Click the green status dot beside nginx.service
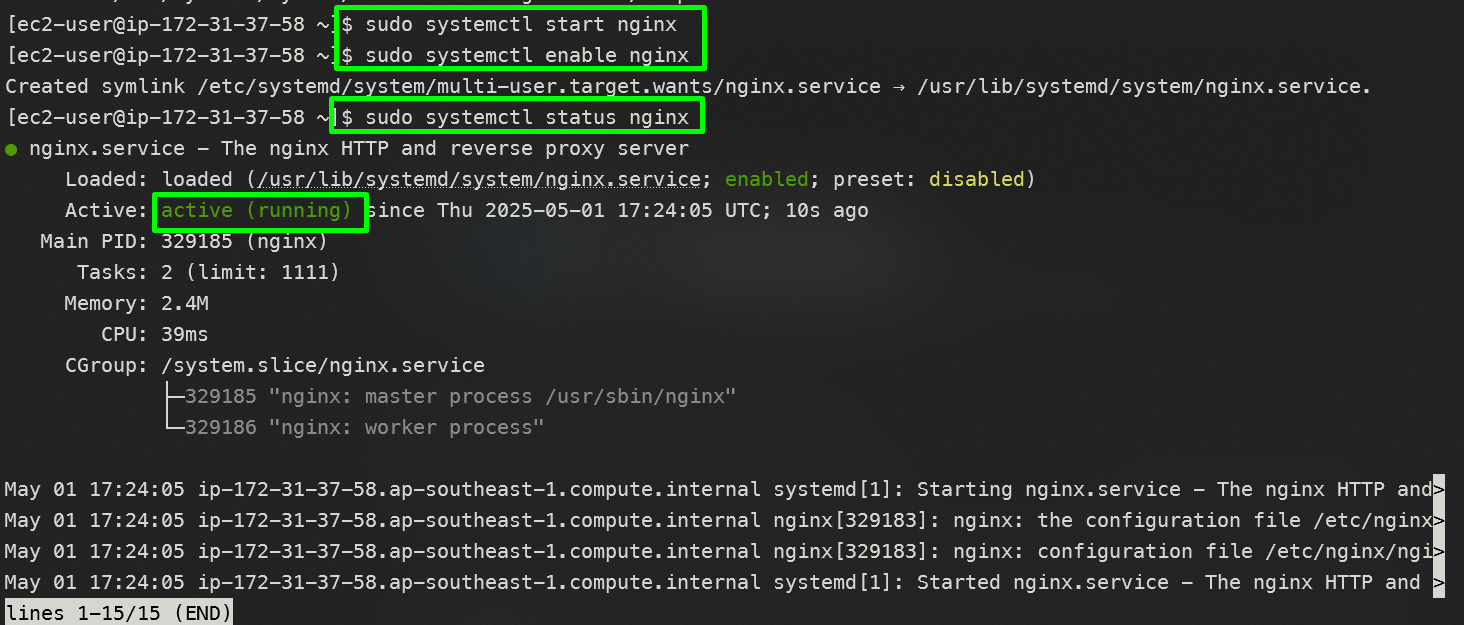Screen dimensions: 1464x625 pos(11,150)
